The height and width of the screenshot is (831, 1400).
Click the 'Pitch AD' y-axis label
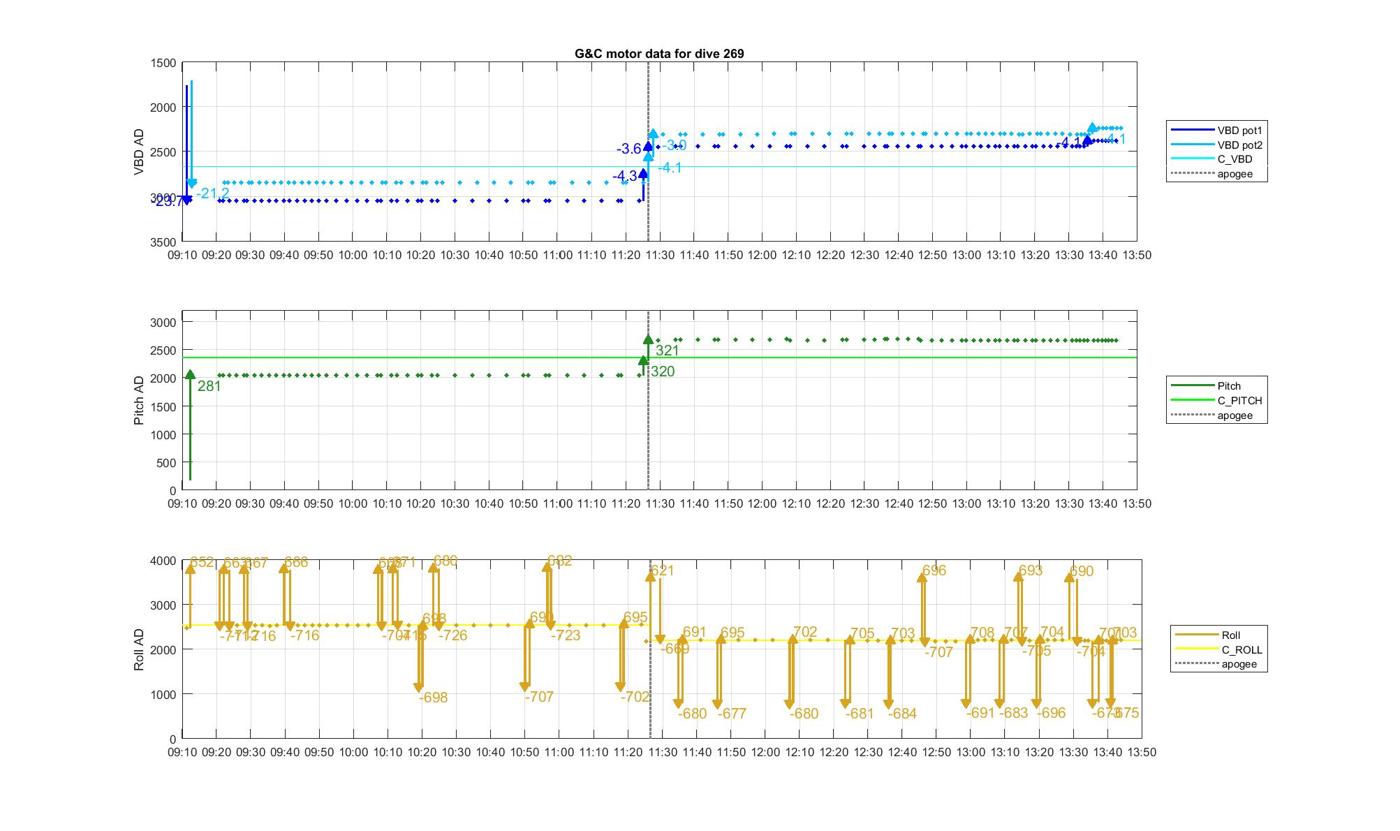139,400
